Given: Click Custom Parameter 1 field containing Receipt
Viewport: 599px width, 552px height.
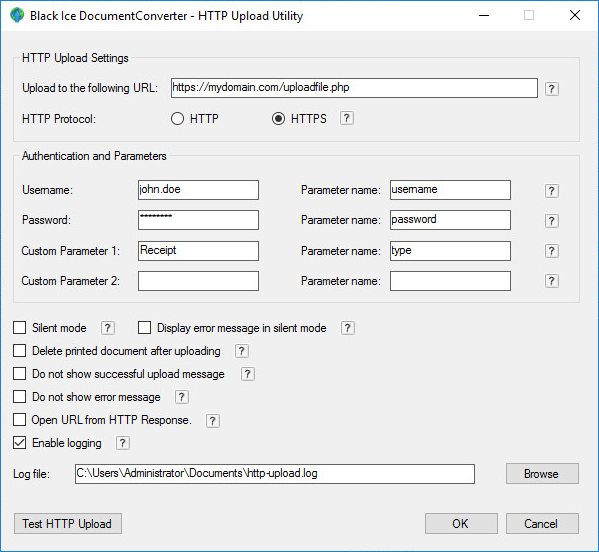Looking at the screenshot, I should click(x=198, y=251).
